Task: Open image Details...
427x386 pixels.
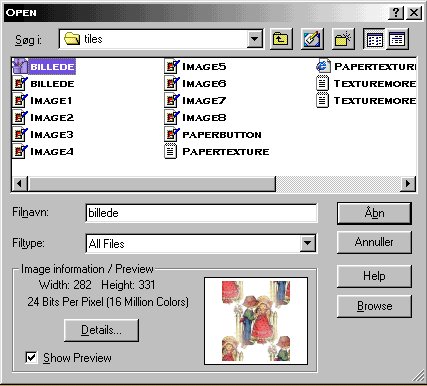Action: (101, 330)
